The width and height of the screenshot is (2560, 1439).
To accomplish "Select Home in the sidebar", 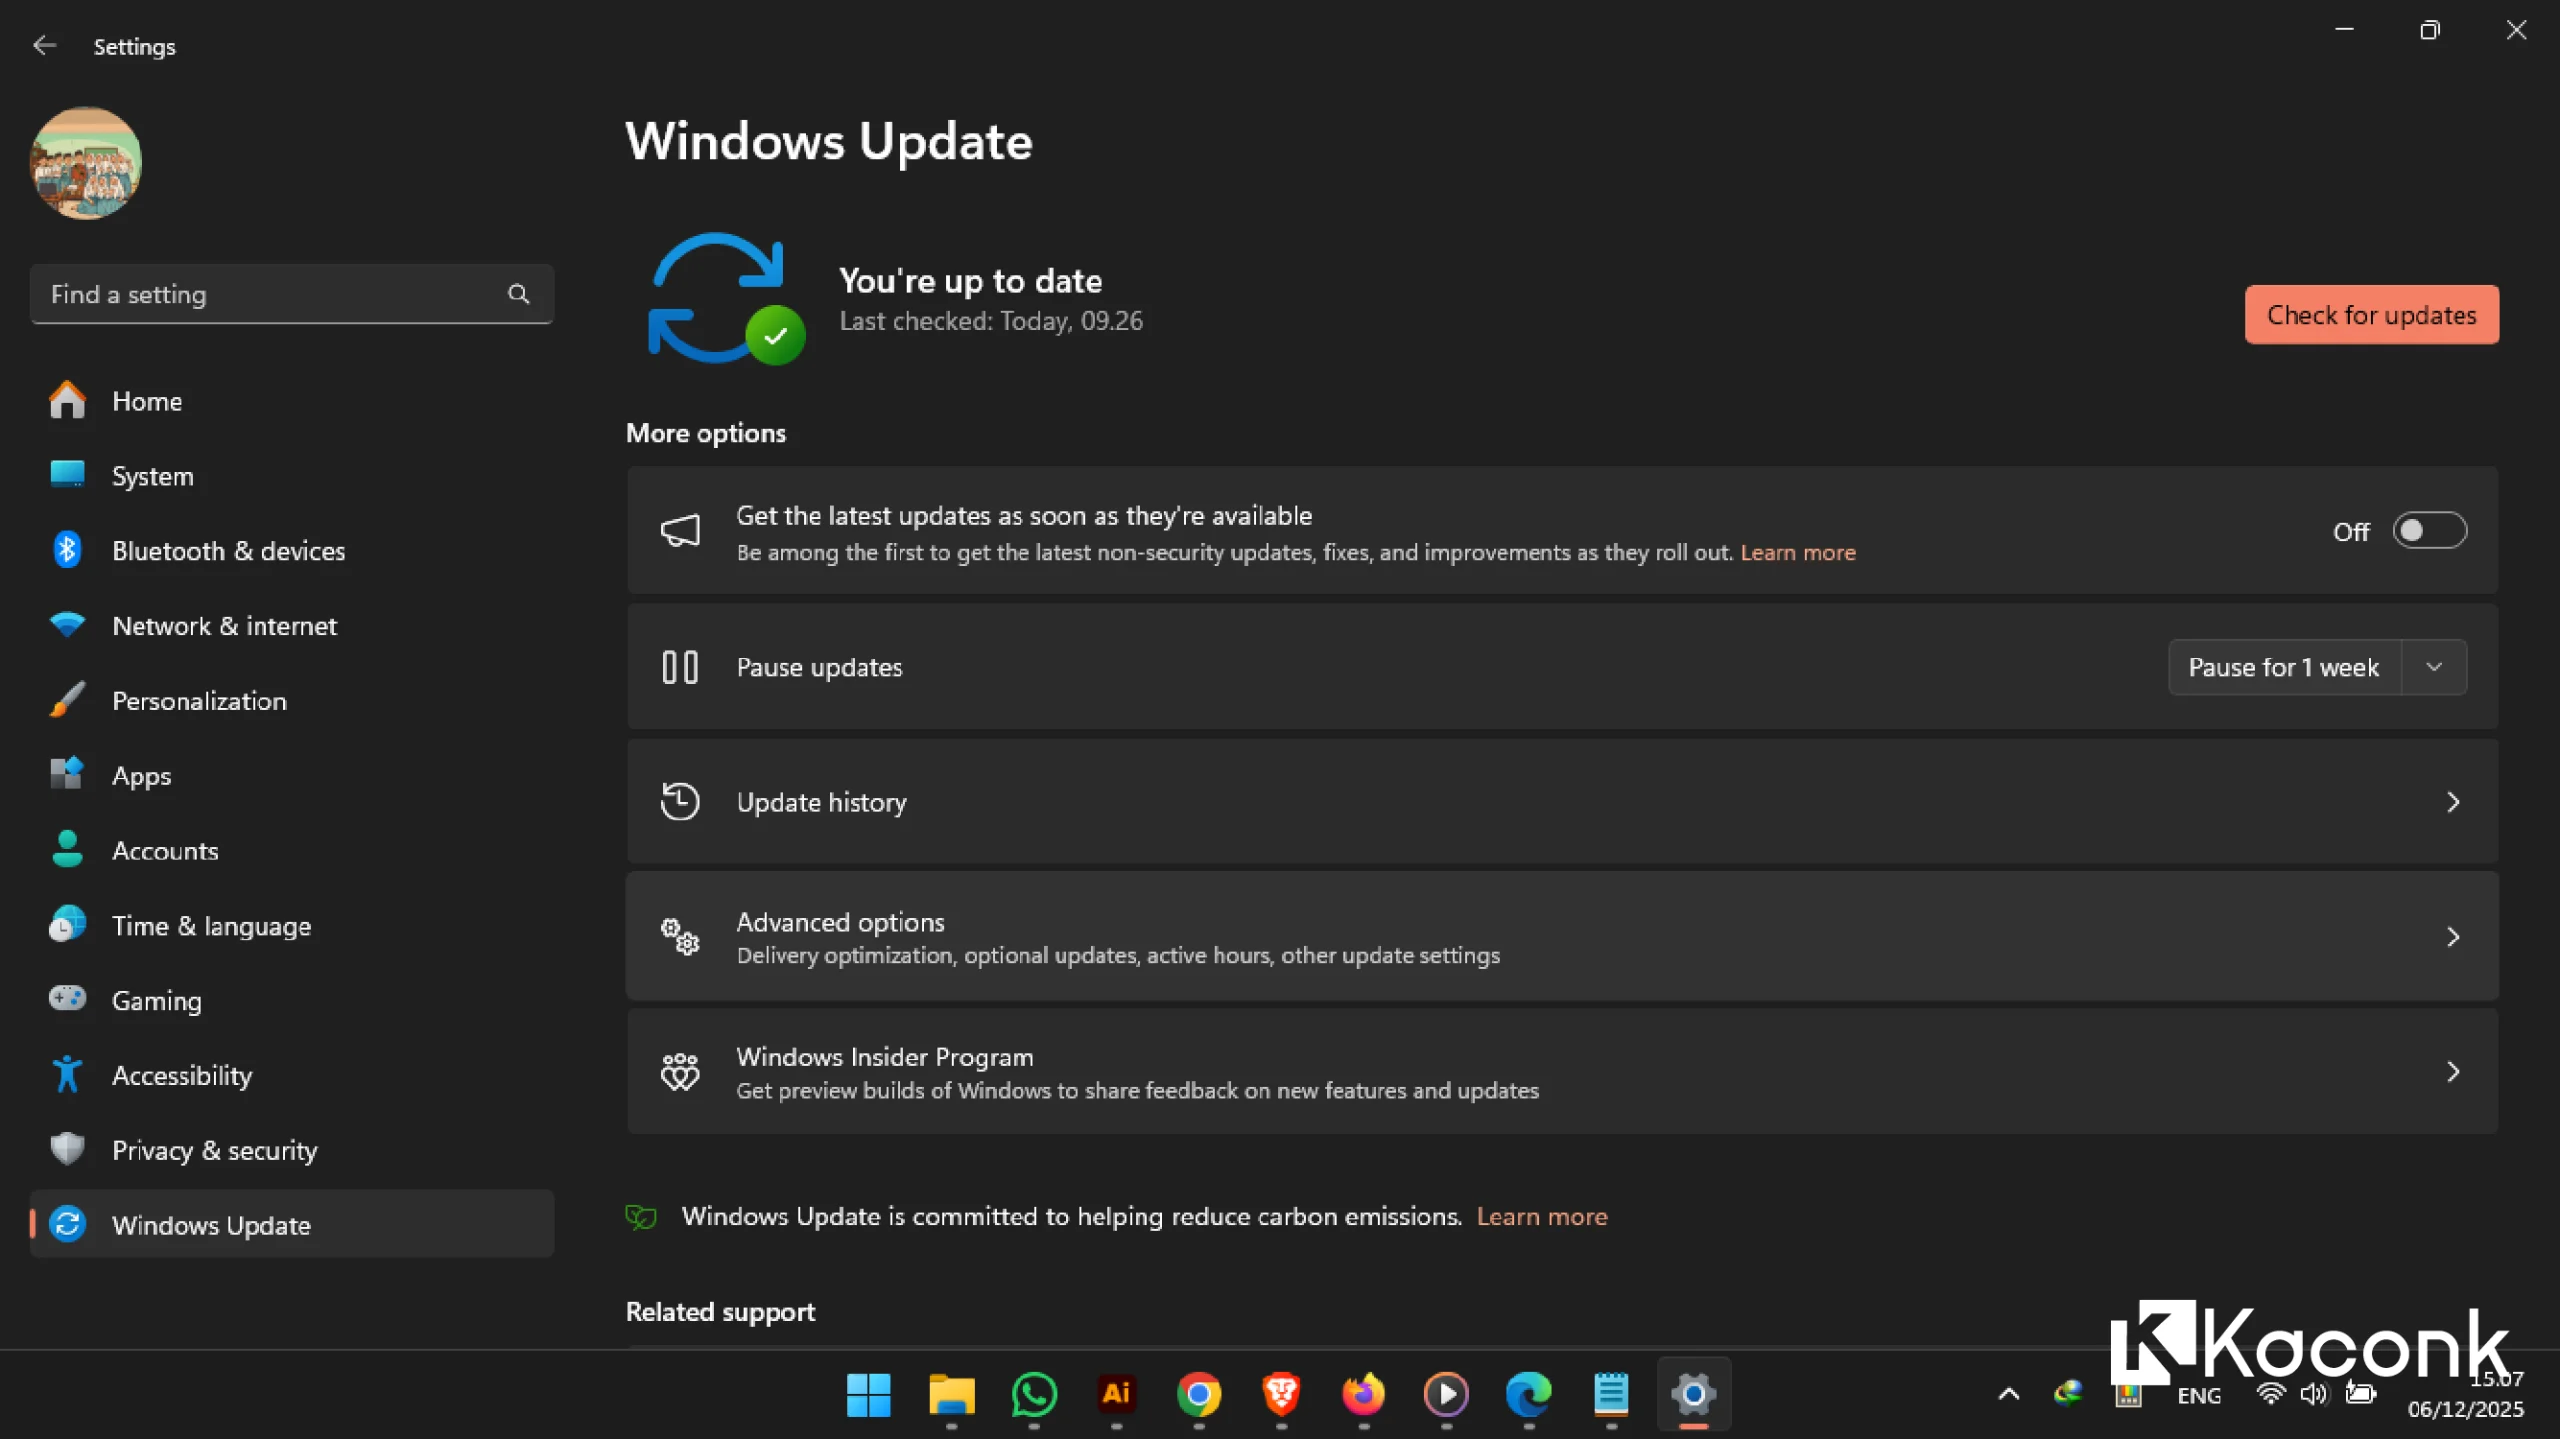I will (x=146, y=401).
